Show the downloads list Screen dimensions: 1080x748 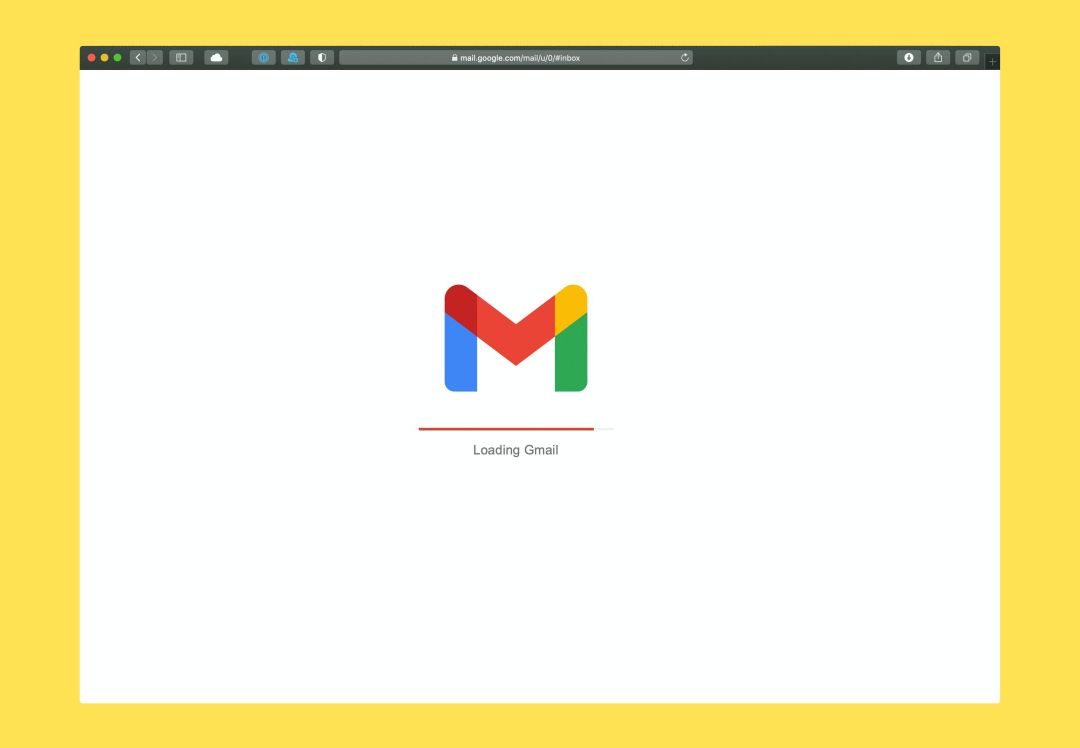coord(908,58)
